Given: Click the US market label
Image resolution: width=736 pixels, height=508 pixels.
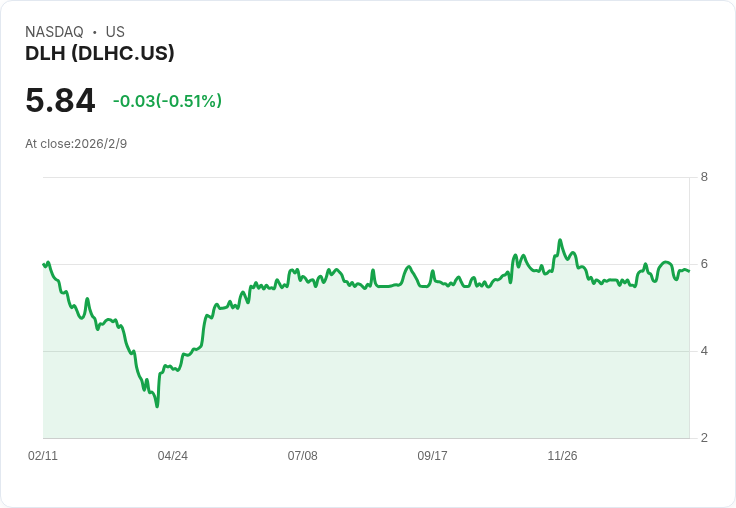Looking at the screenshot, I should click(115, 32).
